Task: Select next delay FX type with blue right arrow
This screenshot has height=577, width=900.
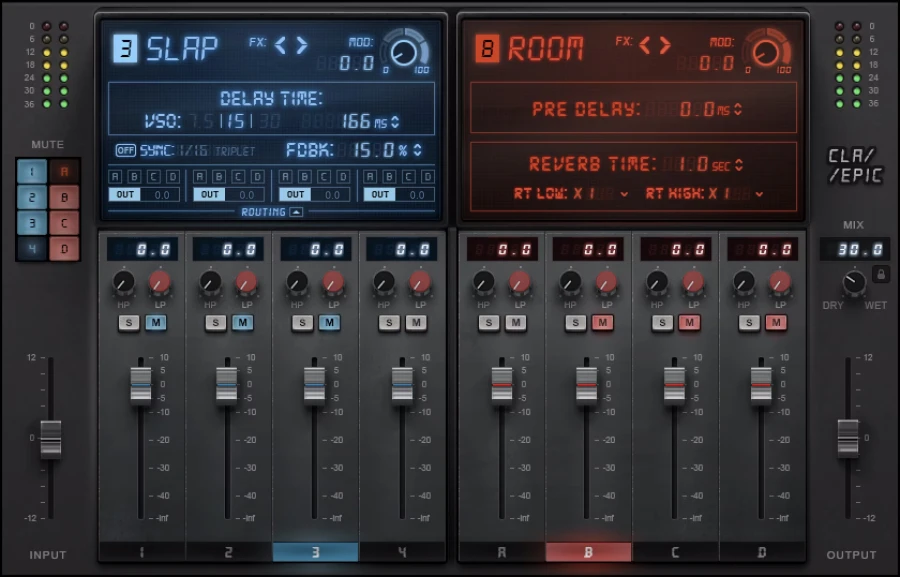Action: [302, 45]
